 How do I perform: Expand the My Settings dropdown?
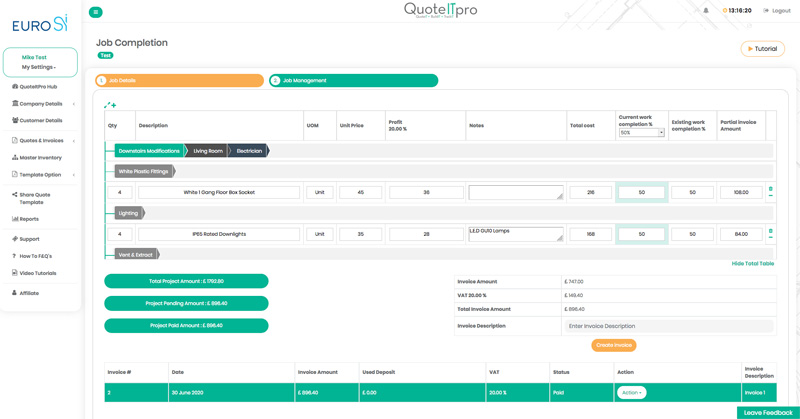pyautogui.click(x=39, y=67)
